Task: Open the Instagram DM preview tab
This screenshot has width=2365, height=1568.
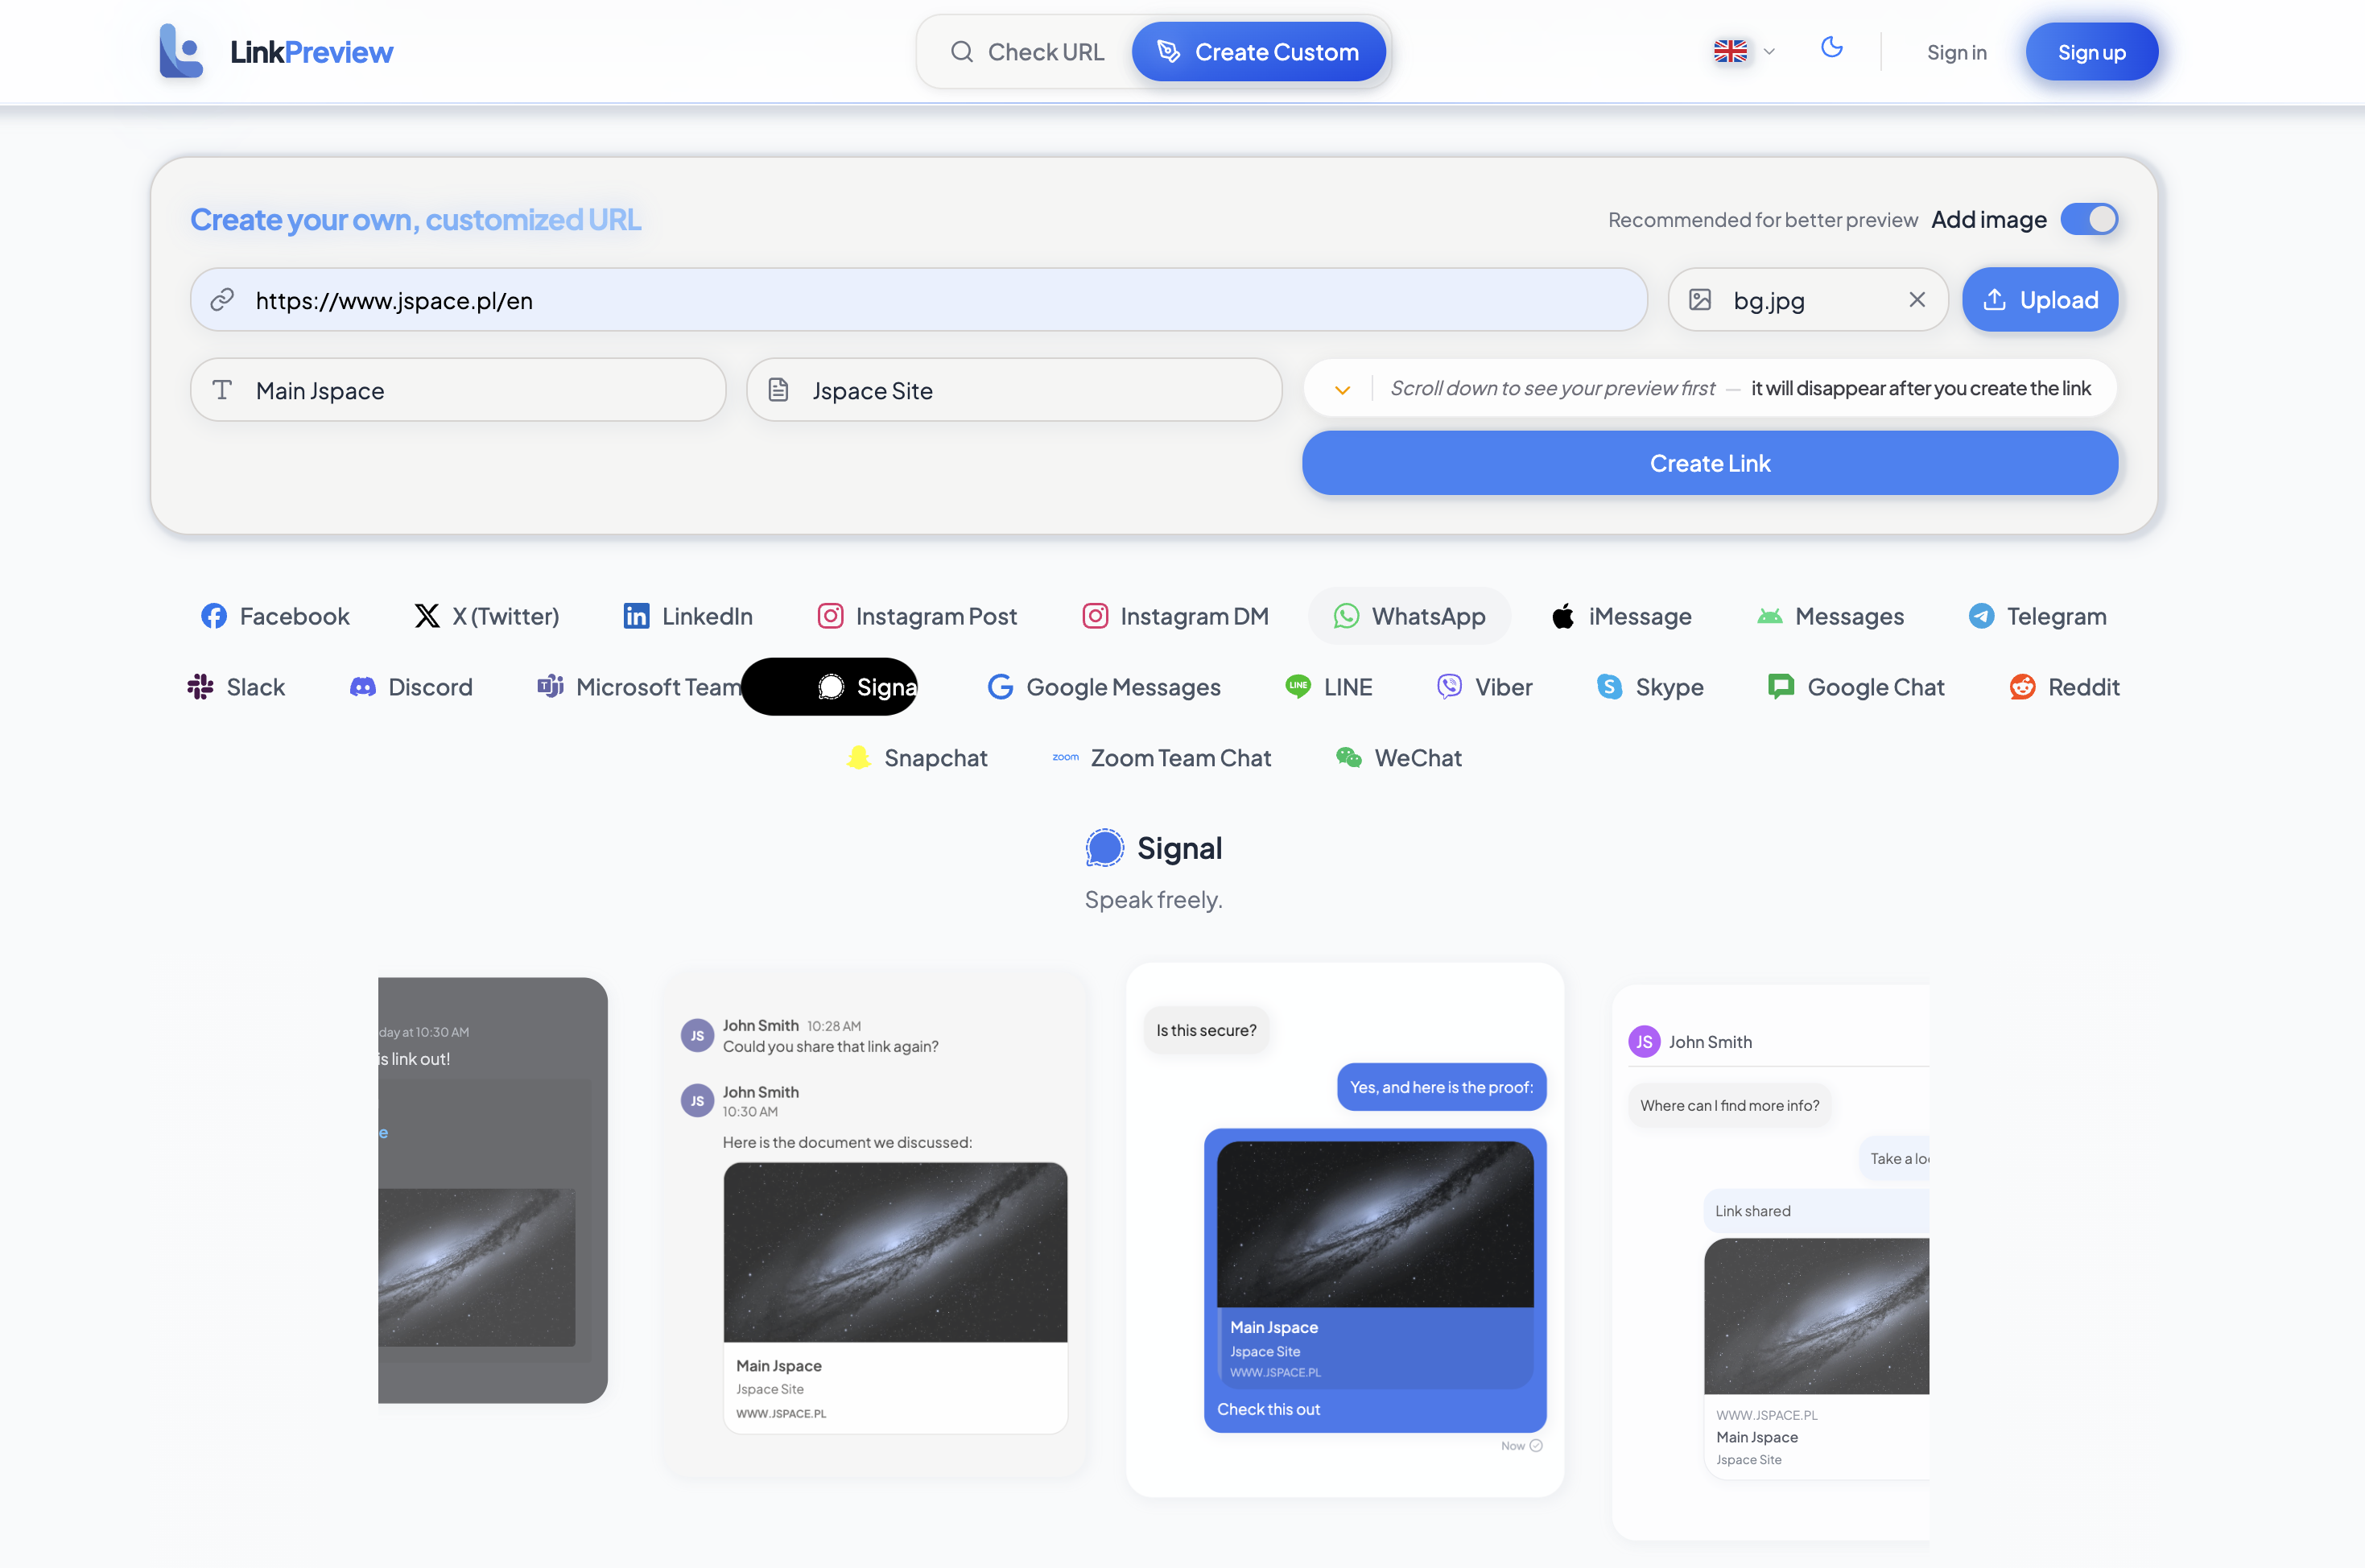Action: [x=1175, y=616]
